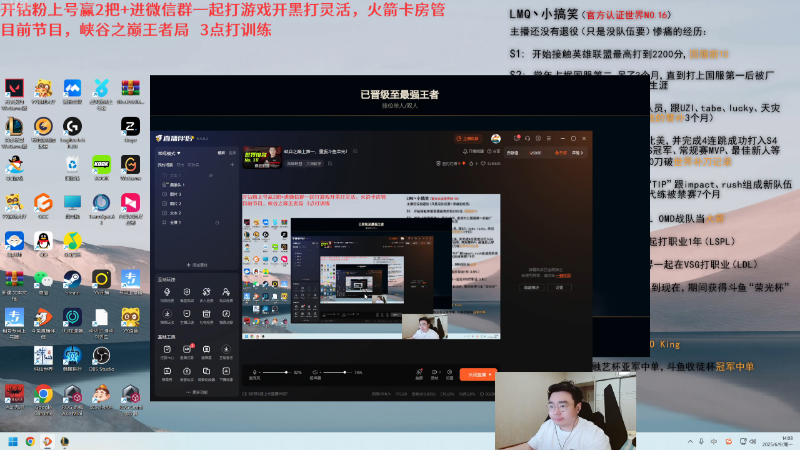Open the KOOK desktop shortcut

click(102, 165)
